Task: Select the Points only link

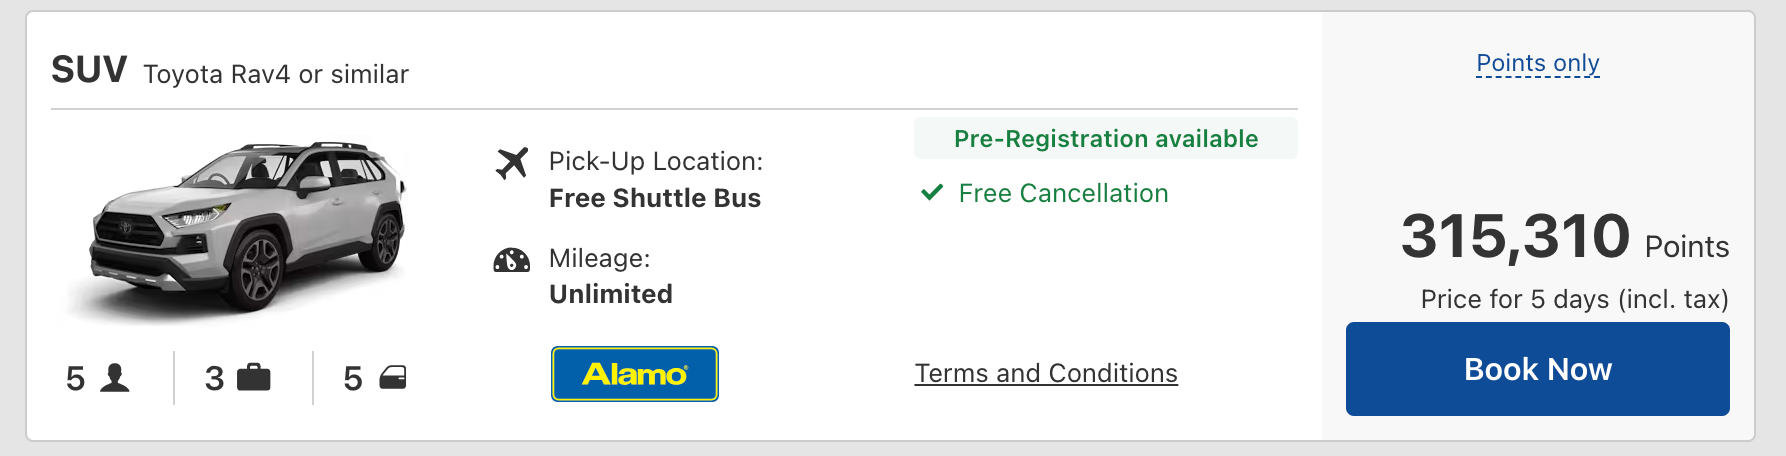Action: coord(1538,63)
